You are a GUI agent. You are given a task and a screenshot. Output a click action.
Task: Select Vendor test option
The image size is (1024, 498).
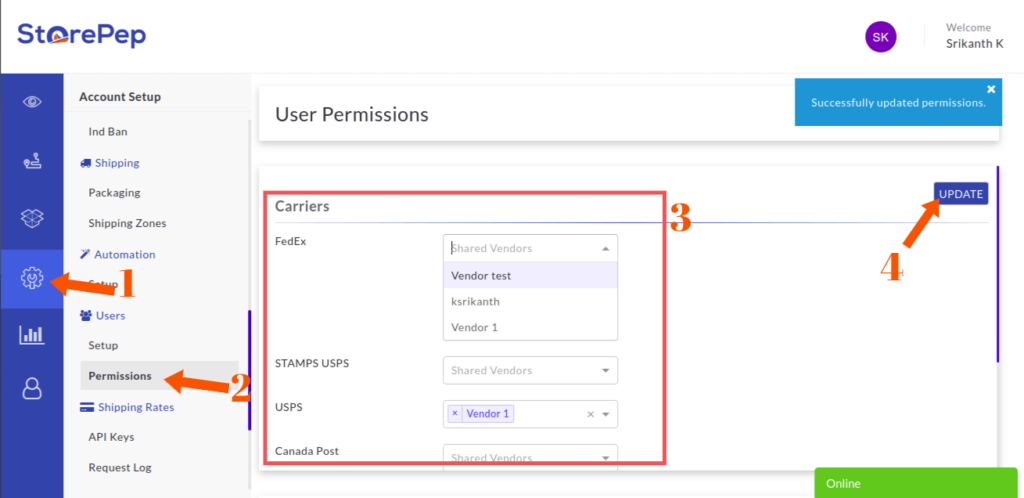pos(530,275)
